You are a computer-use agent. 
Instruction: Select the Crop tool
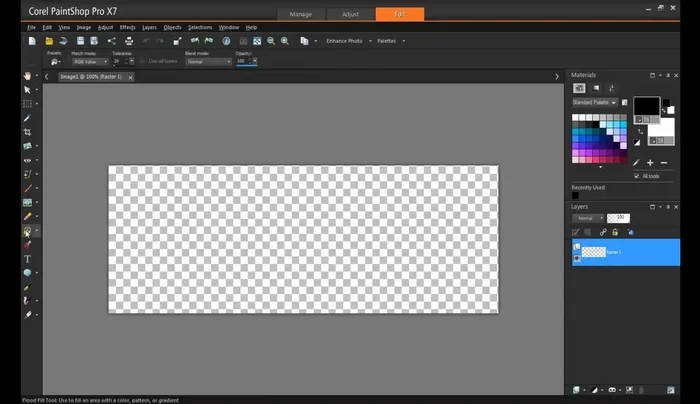[x=28, y=132]
